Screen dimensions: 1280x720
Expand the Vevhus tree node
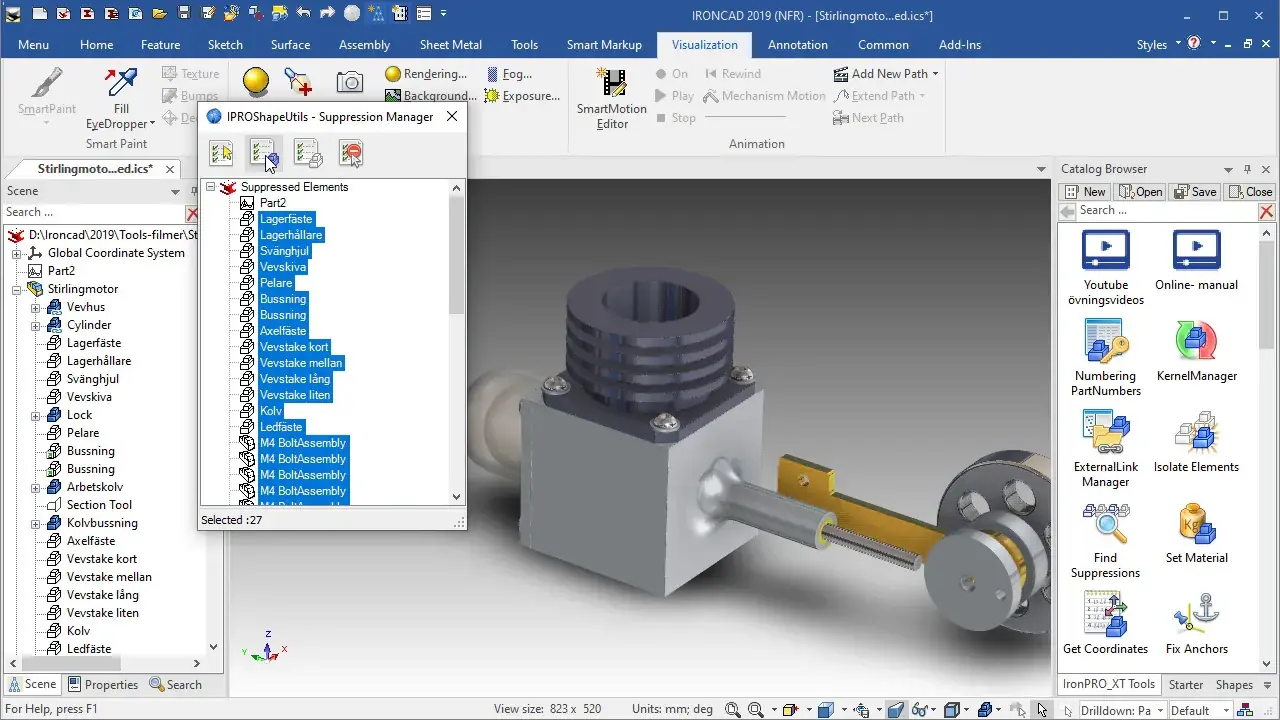click(x=36, y=307)
